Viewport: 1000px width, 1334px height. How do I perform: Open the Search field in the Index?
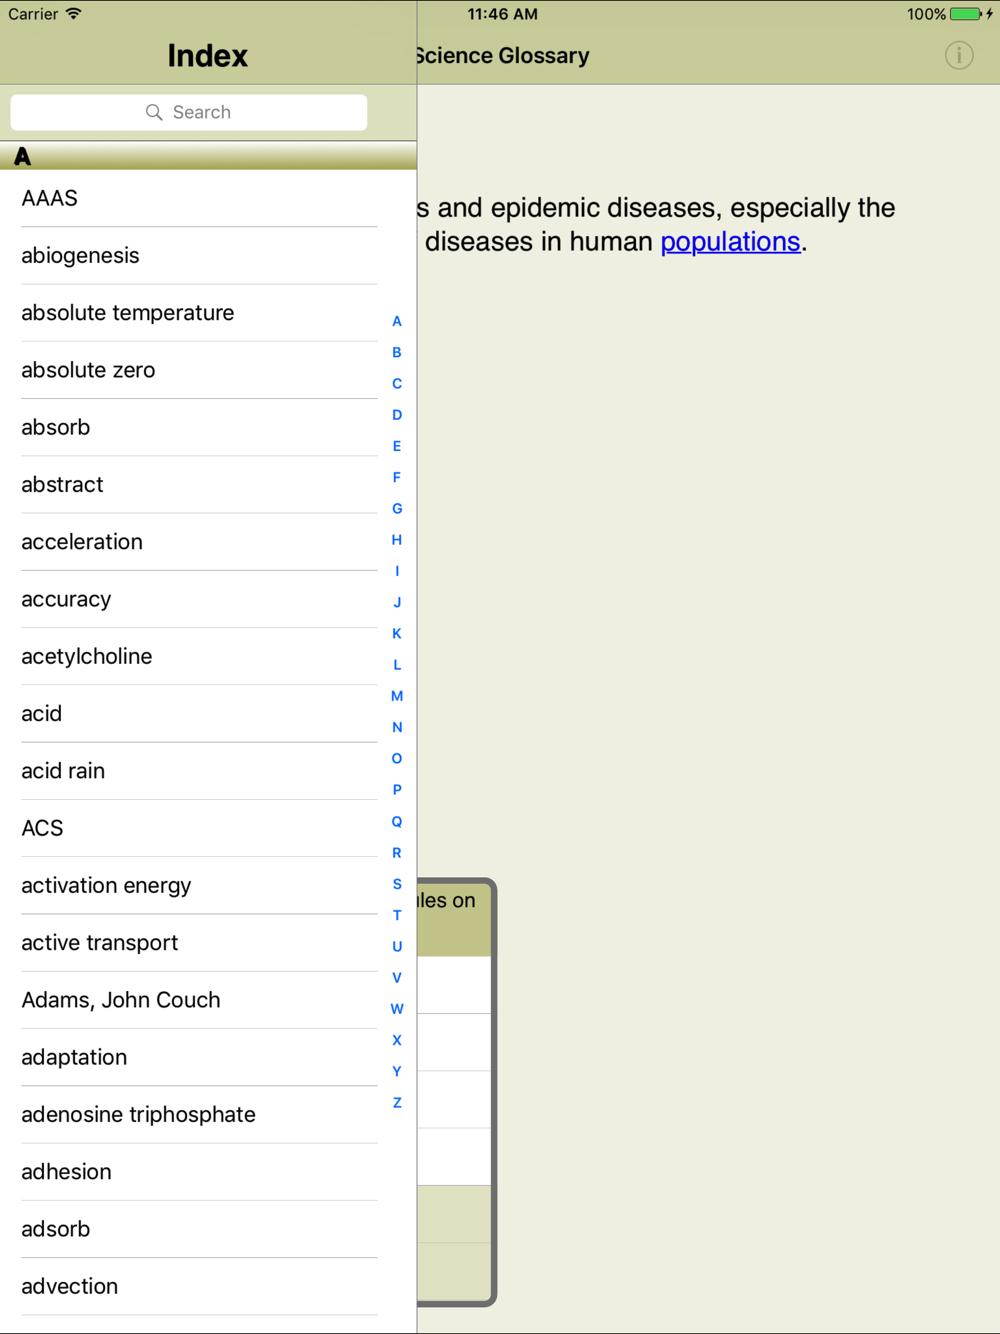[x=189, y=112]
